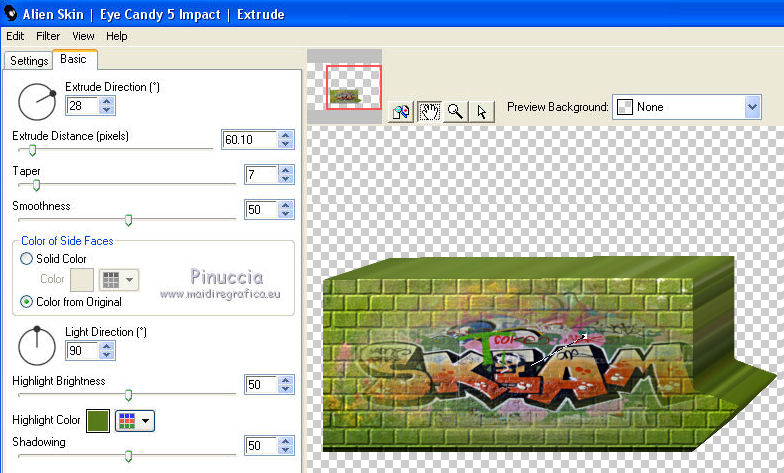The height and width of the screenshot is (473, 784).
Task: Click the side face Color swatch
Action: coord(82,280)
